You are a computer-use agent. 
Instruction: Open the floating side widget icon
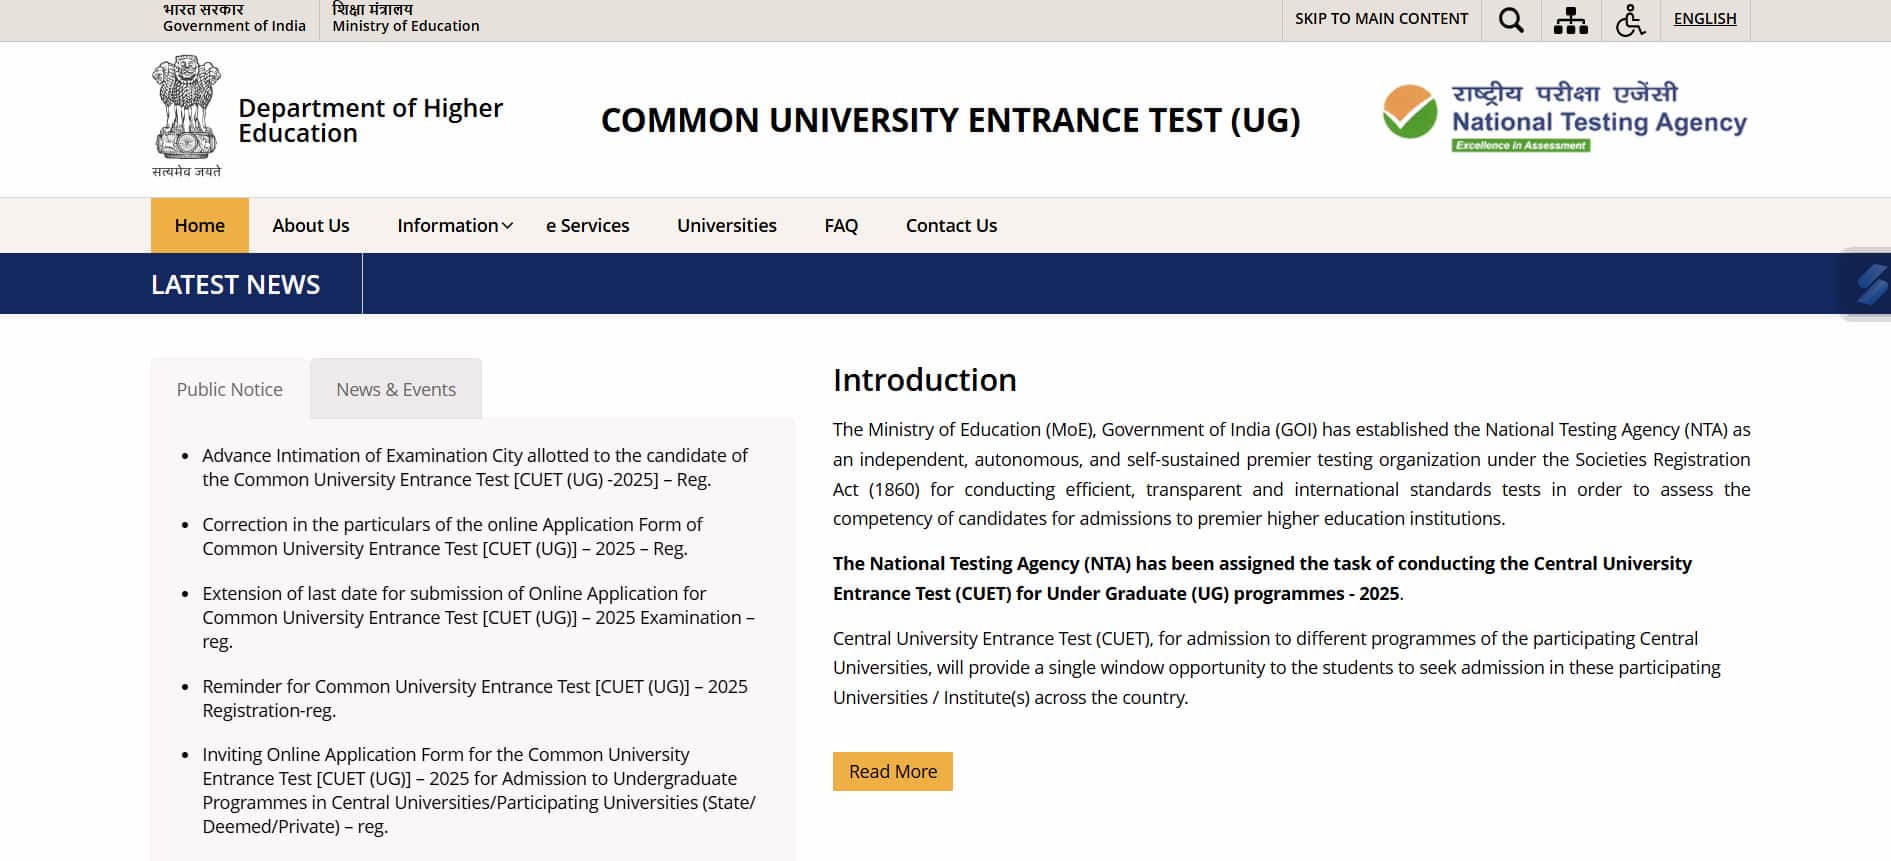point(1870,284)
